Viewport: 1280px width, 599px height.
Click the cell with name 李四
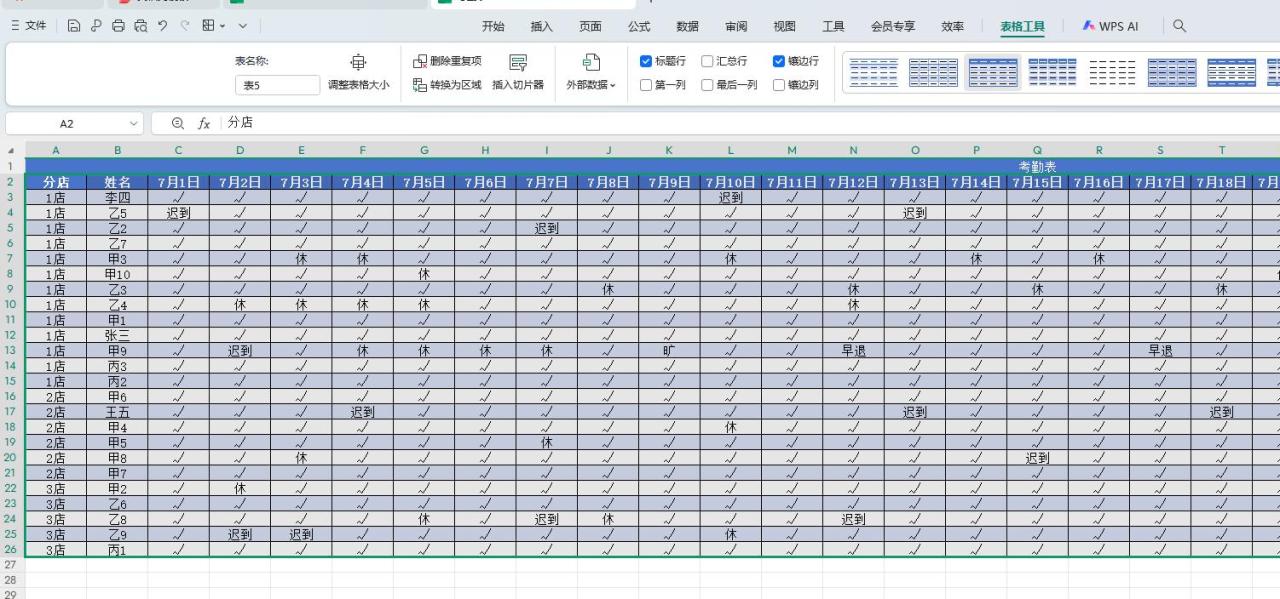[x=117, y=197]
